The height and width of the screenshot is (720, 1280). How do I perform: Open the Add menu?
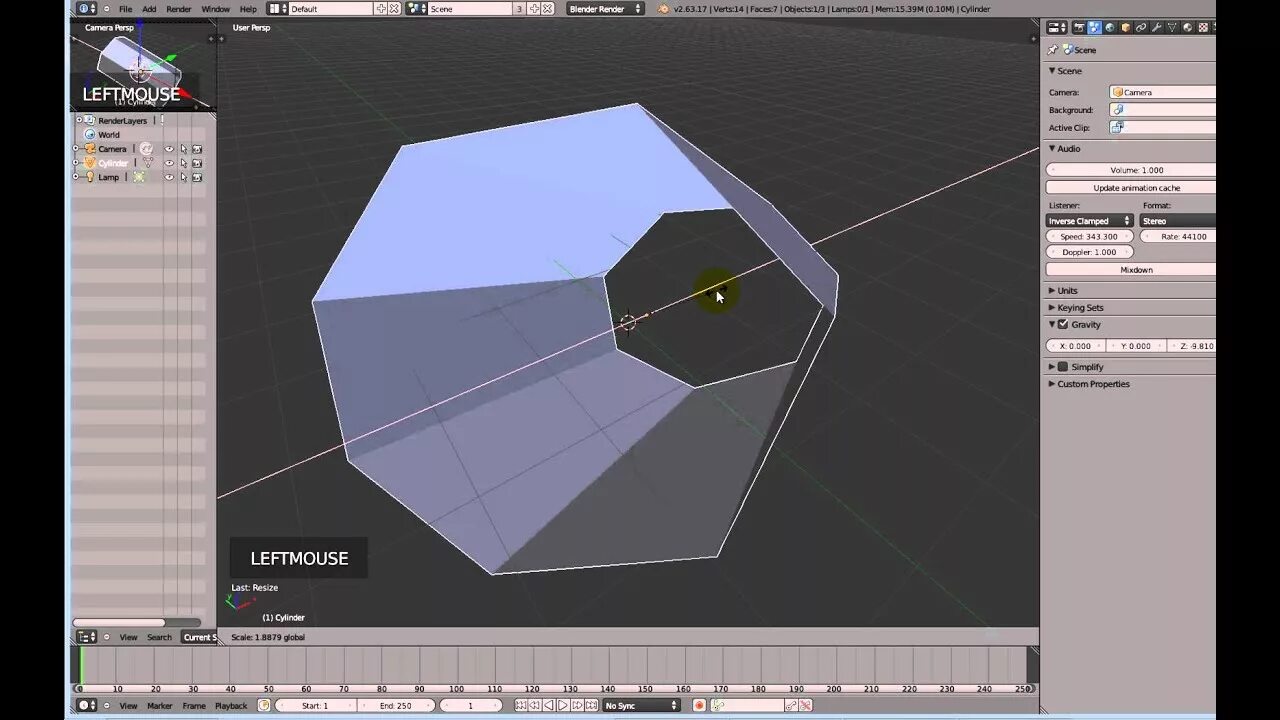click(149, 9)
